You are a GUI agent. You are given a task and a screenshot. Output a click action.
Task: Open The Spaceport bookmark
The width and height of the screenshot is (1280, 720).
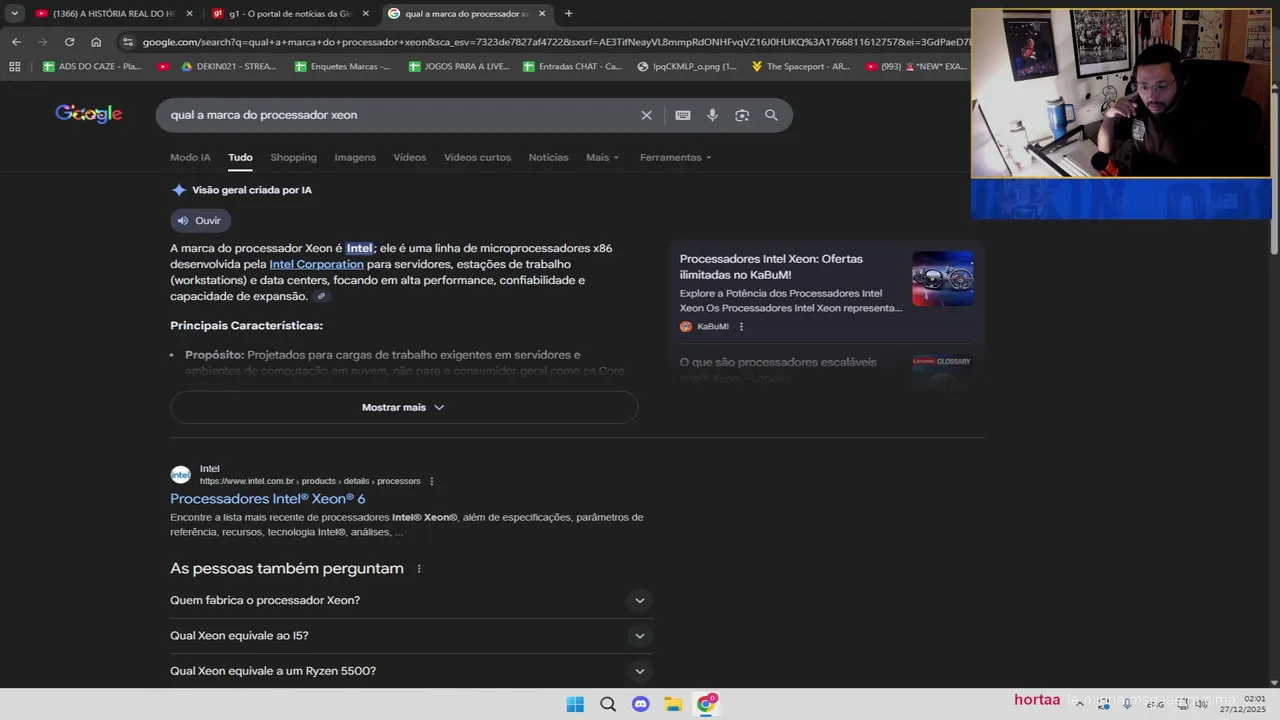tap(801, 67)
